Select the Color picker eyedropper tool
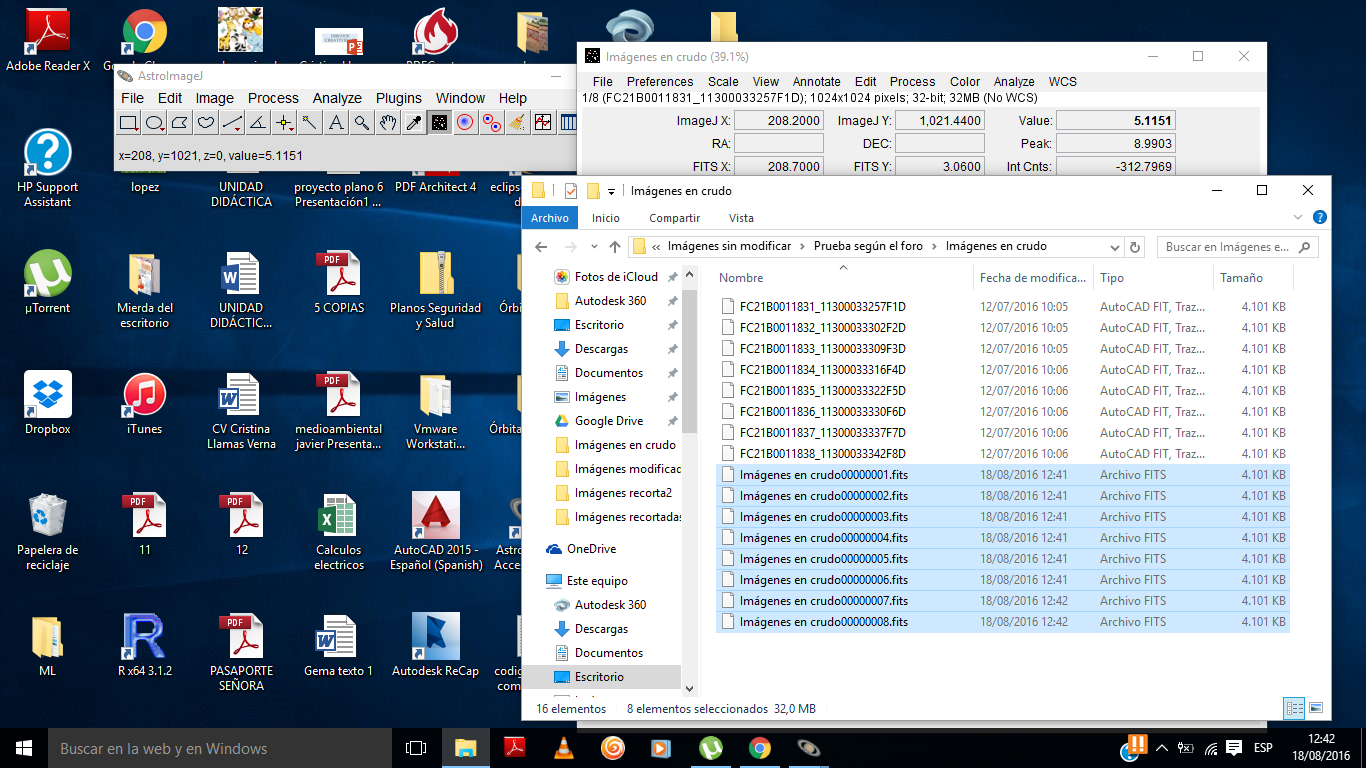 pos(413,123)
